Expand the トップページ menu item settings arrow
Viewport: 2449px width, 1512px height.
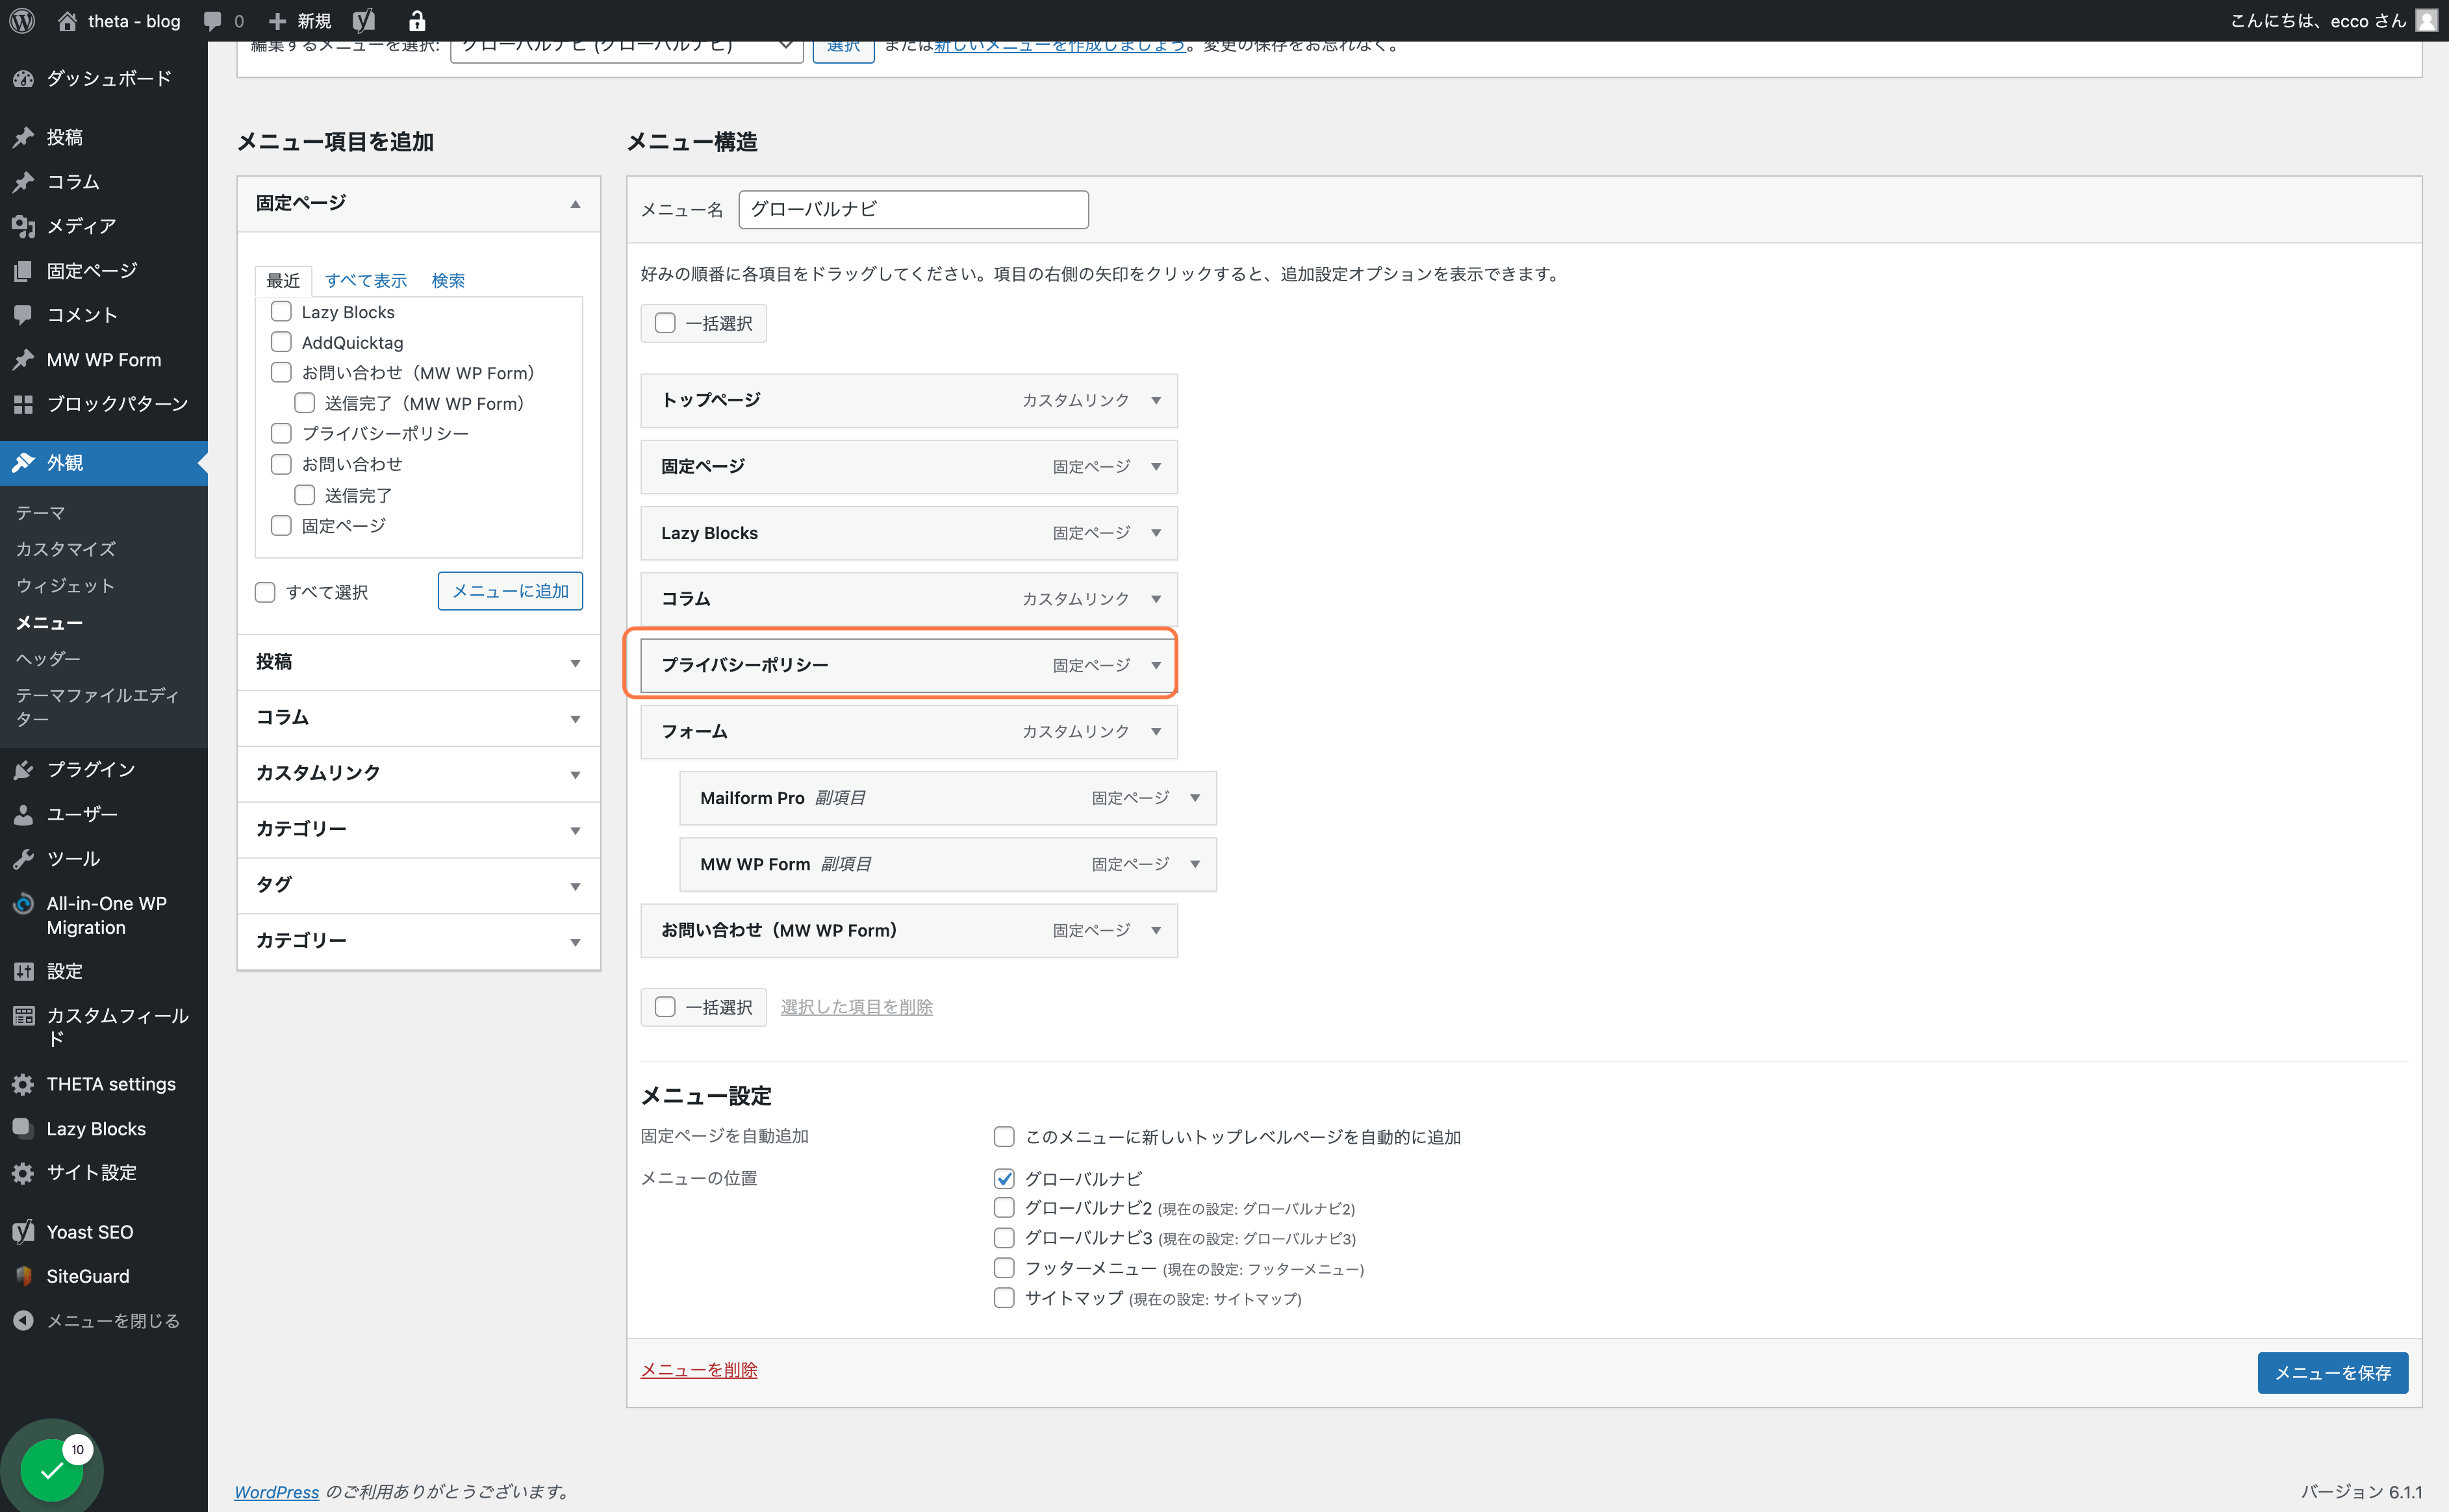click(x=1156, y=400)
